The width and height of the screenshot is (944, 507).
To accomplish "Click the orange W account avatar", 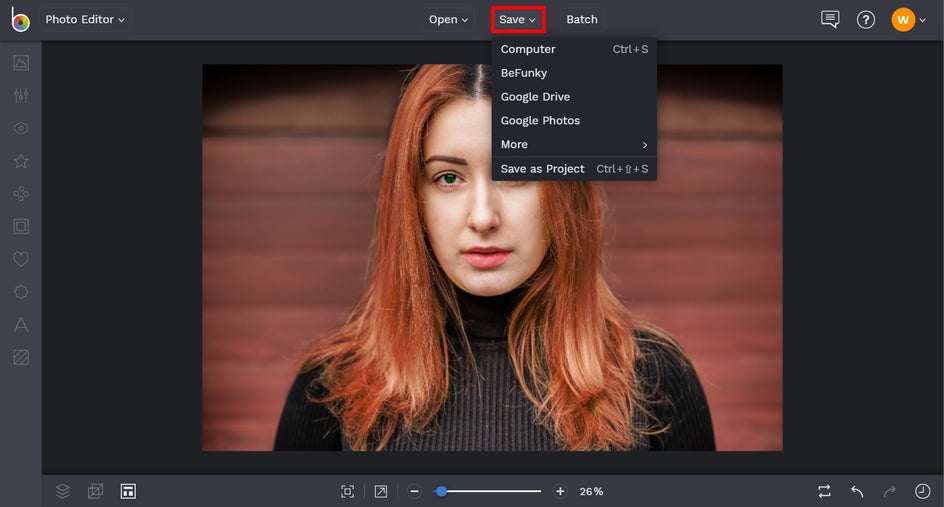I will (x=903, y=20).
